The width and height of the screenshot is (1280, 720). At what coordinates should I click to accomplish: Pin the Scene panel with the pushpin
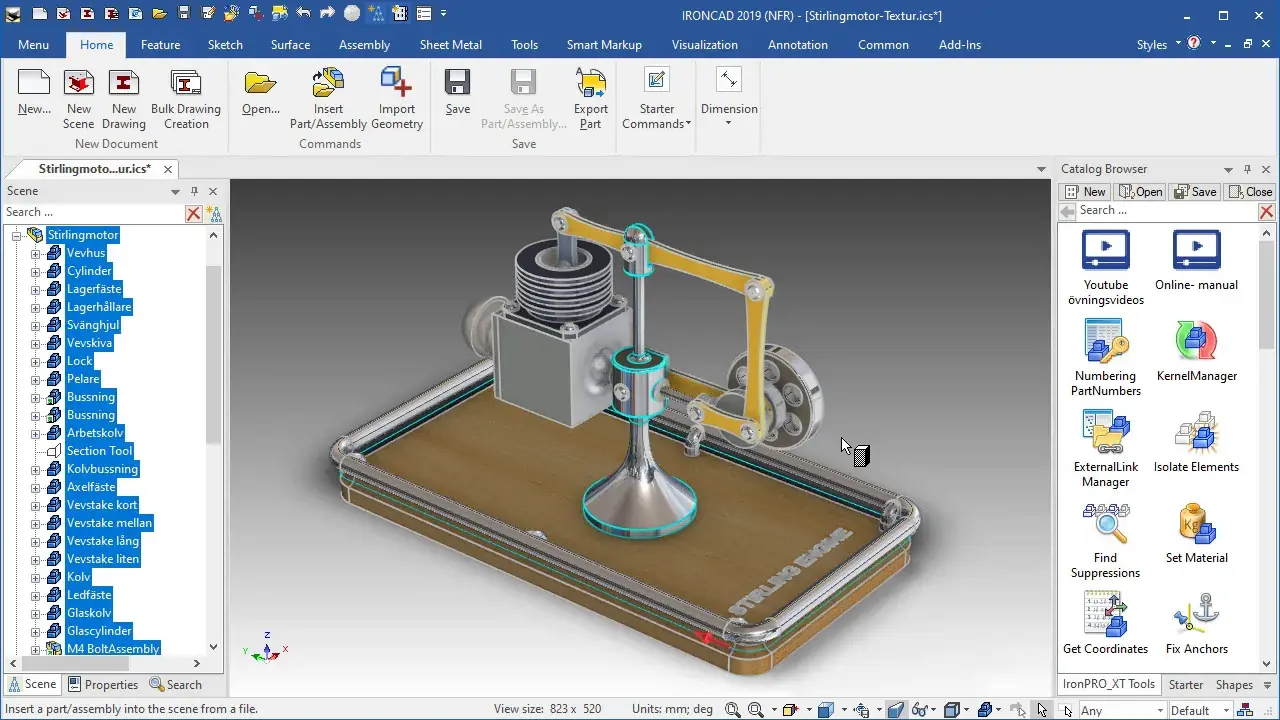coord(195,191)
